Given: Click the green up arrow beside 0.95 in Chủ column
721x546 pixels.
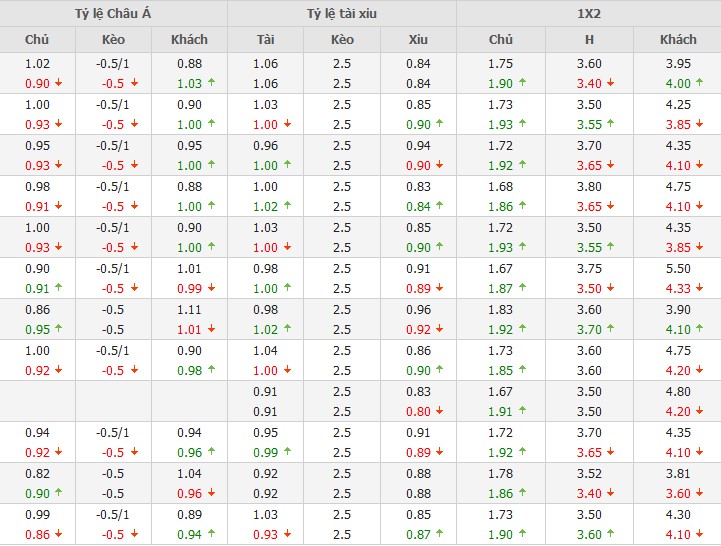Looking at the screenshot, I should [45, 329].
